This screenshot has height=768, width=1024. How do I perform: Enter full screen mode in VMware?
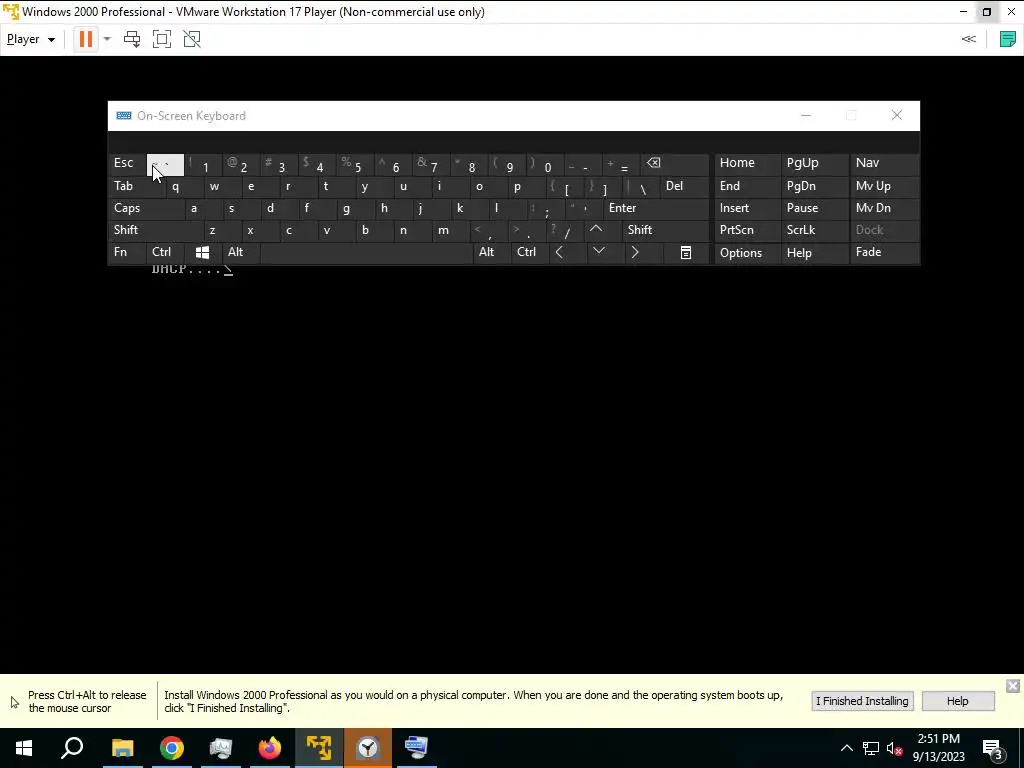(162, 39)
